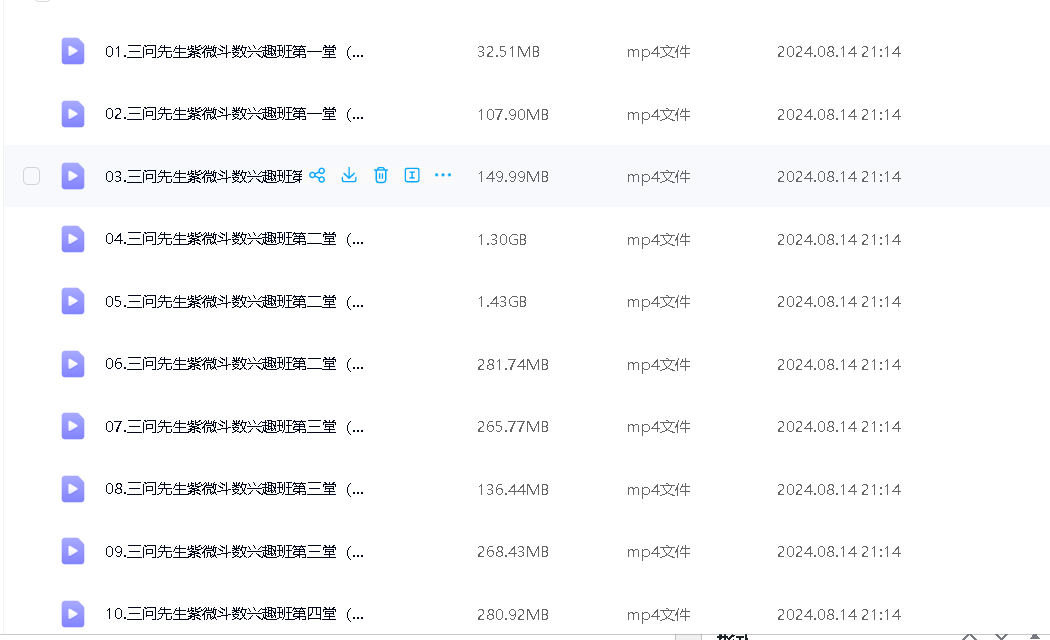Click the filename of video 08
Screen dimensions: 1050x640
[234, 490]
